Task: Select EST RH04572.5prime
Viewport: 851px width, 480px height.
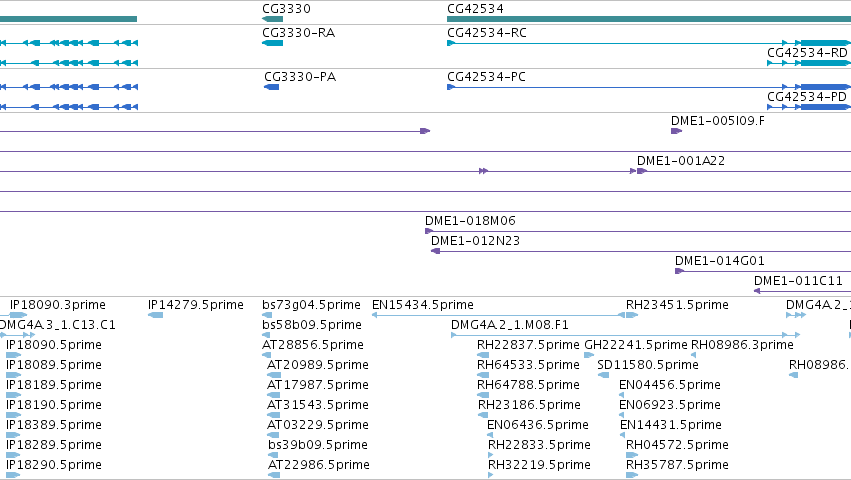Action: click(677, 445)
